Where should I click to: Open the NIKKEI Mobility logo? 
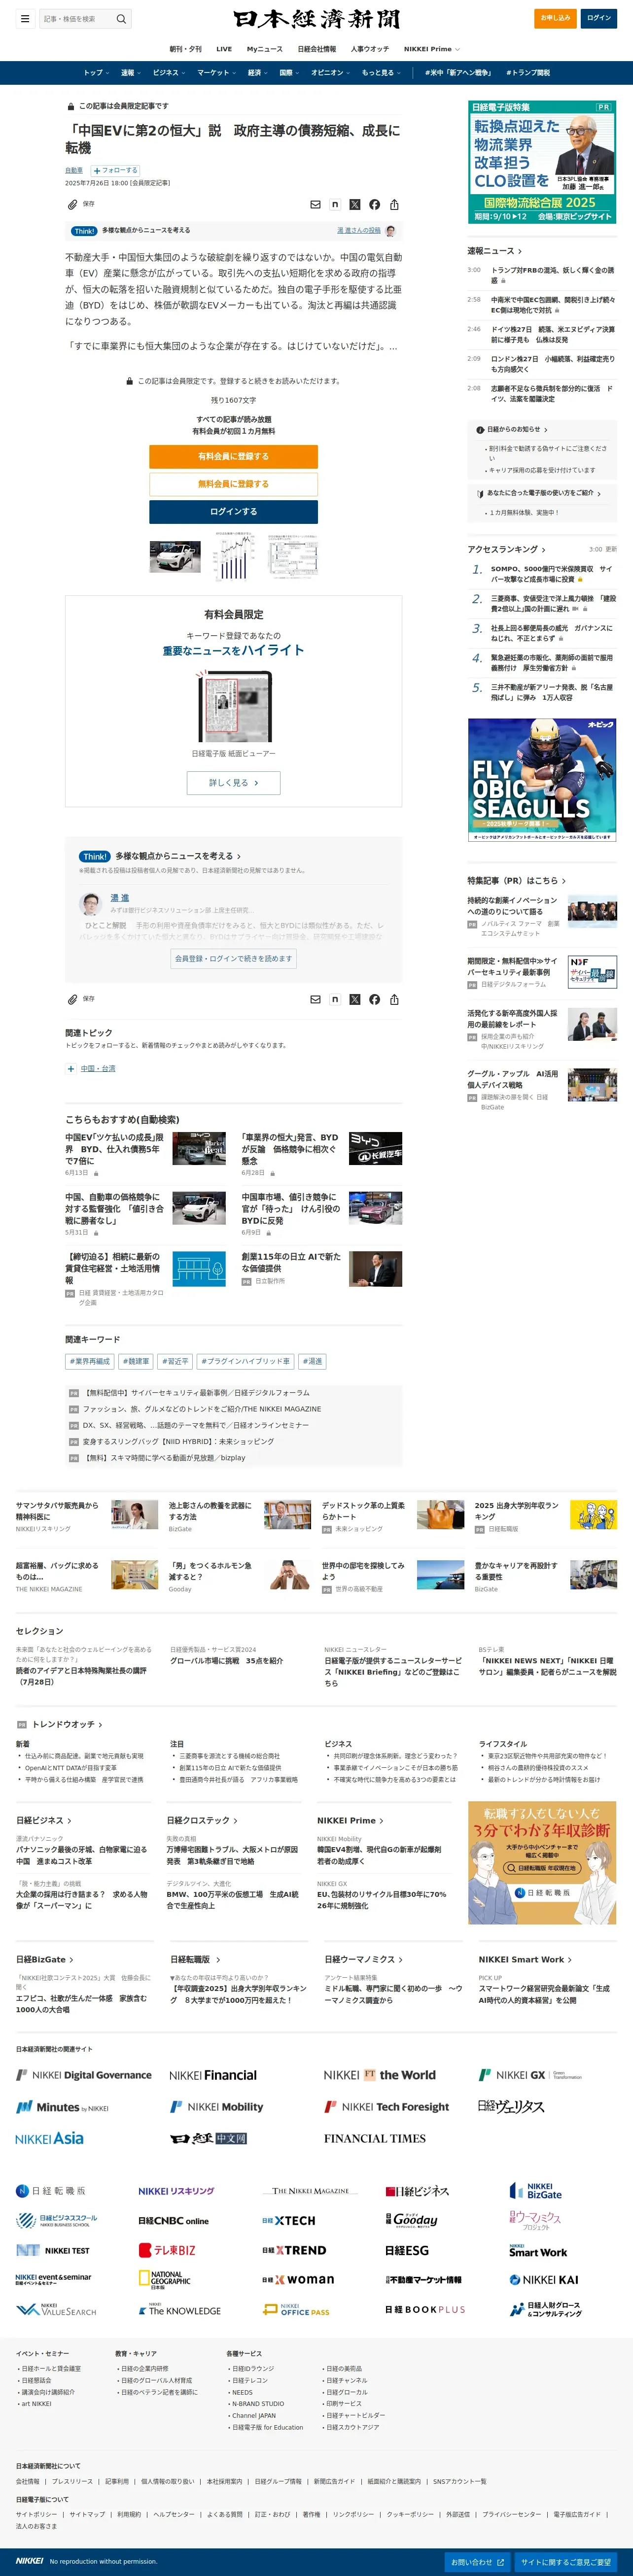[217, 2106]
